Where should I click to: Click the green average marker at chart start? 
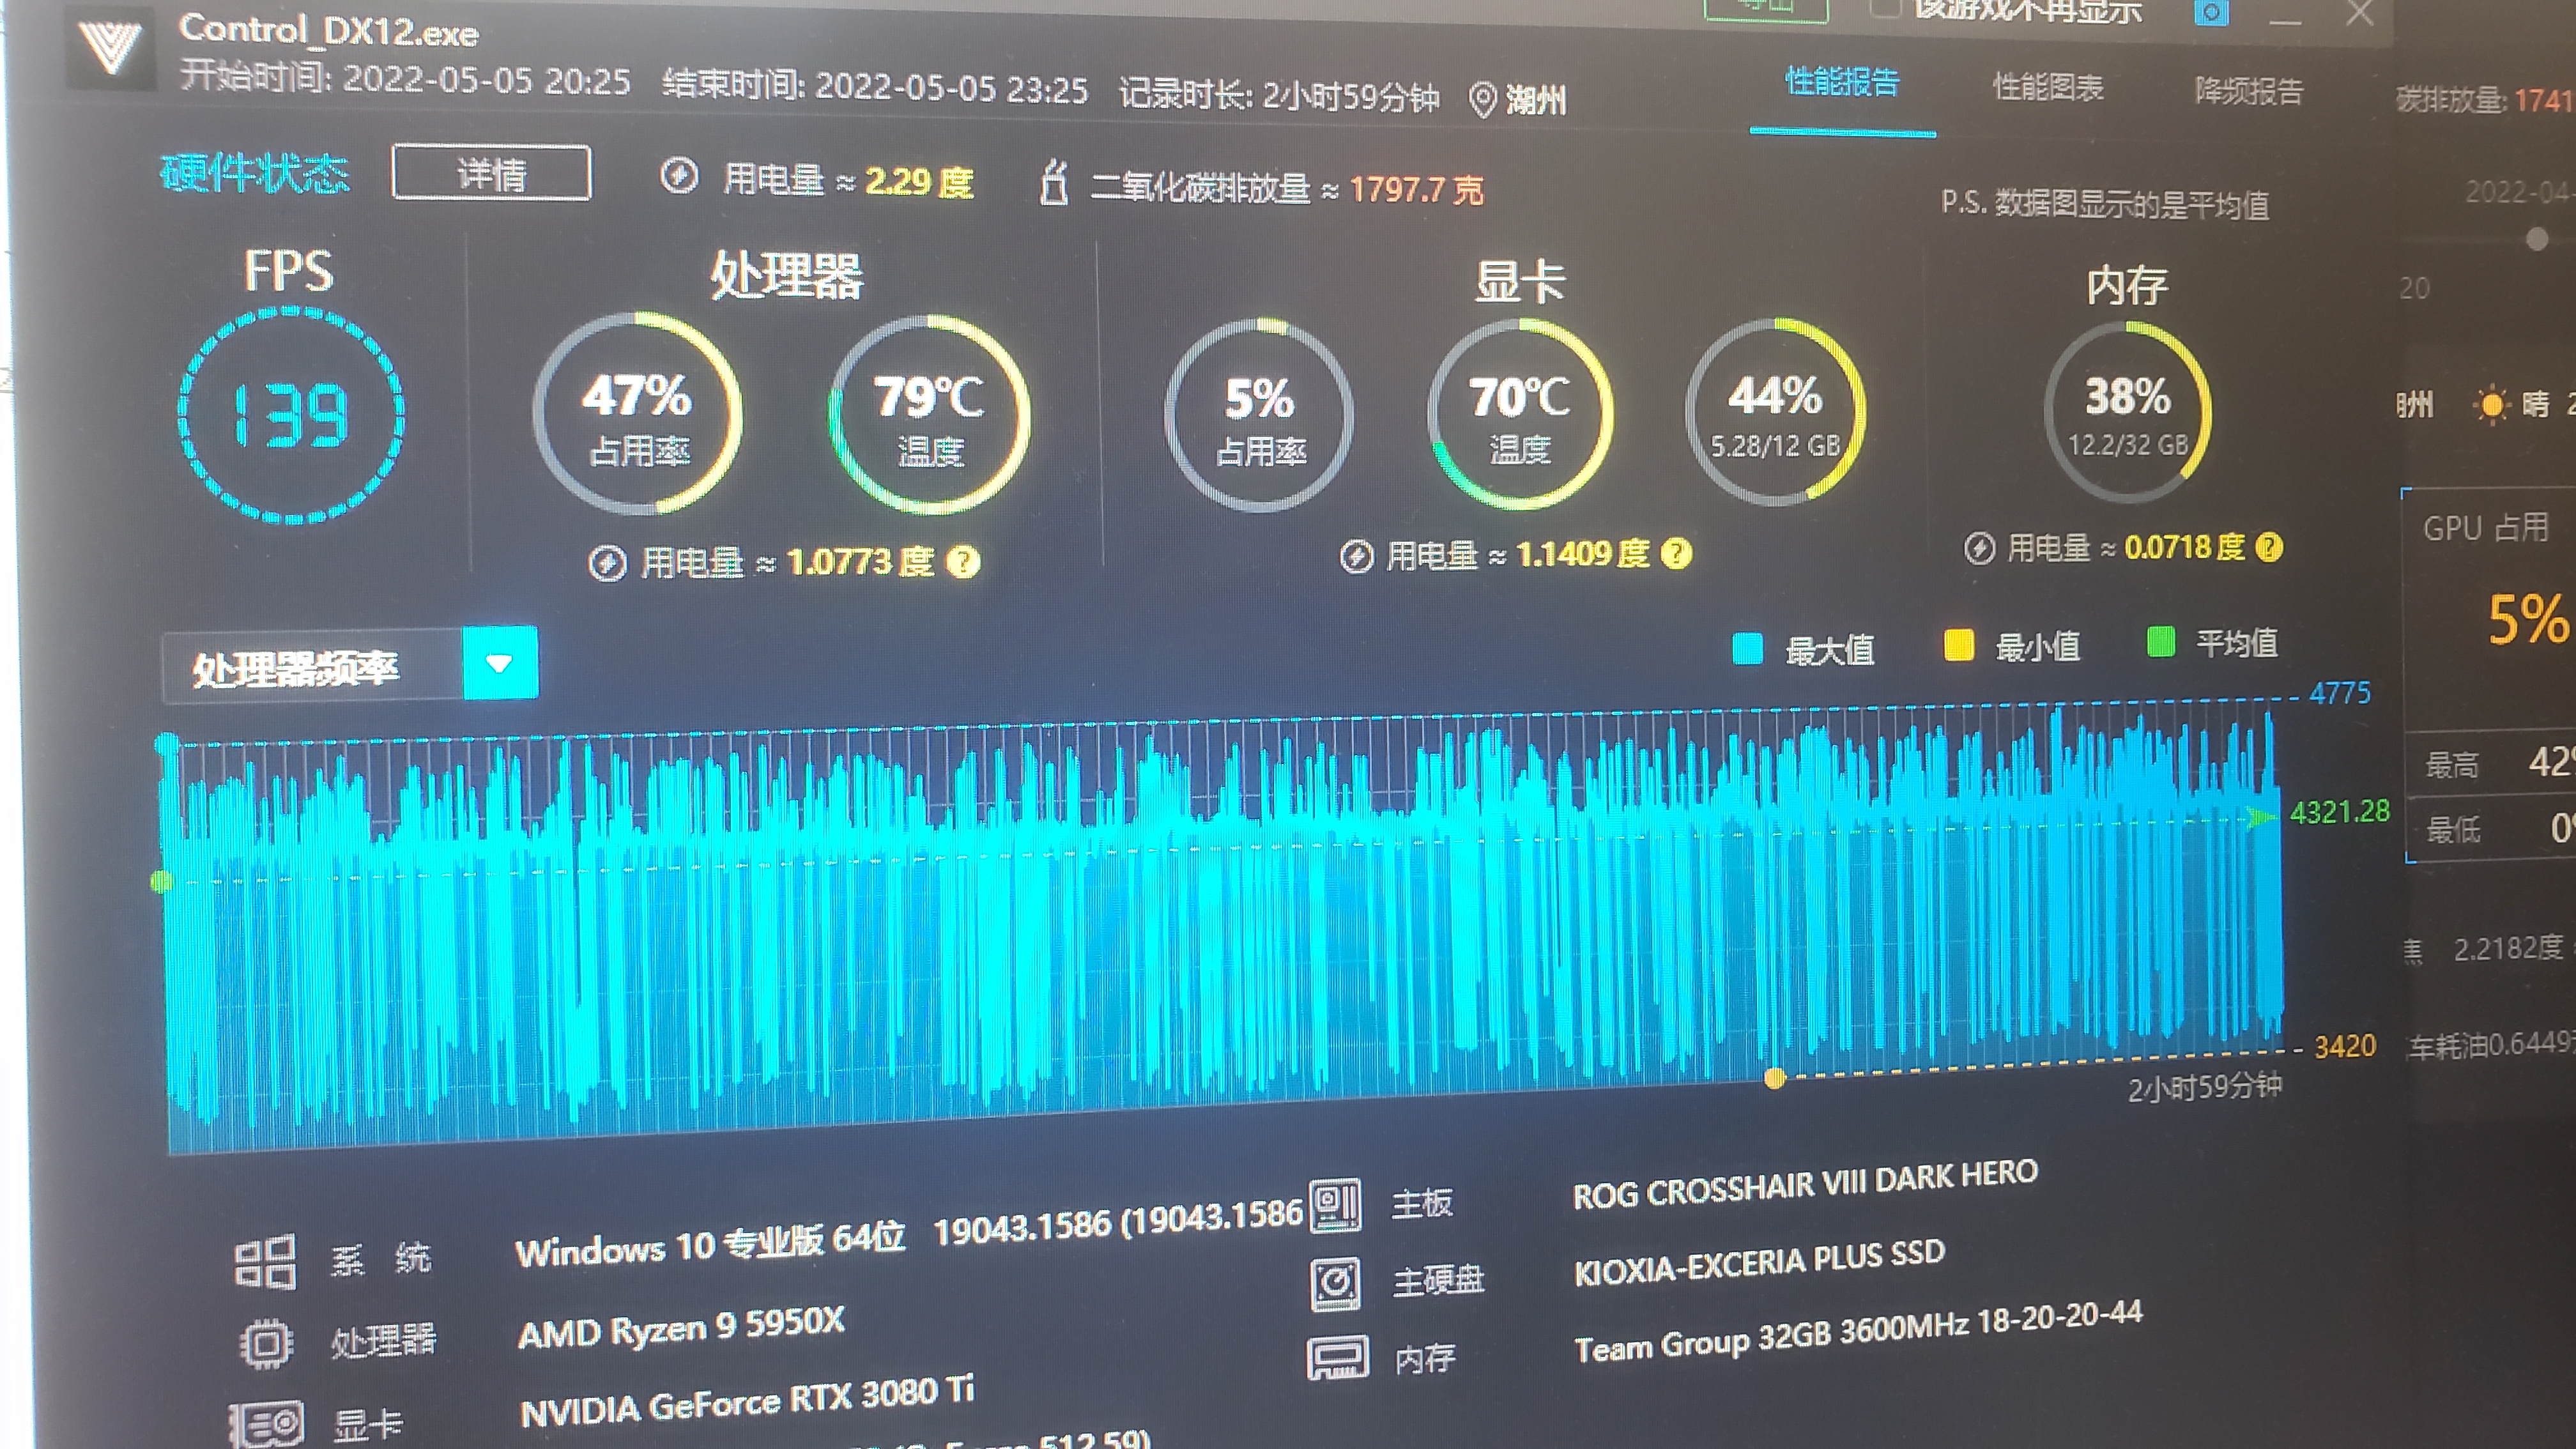coord(161,881)
